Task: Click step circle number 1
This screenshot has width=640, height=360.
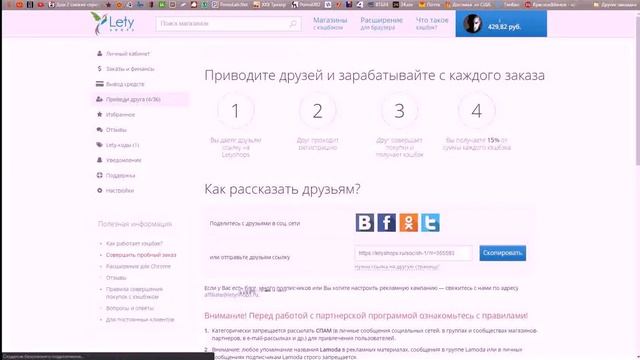Action: (236, 111)
